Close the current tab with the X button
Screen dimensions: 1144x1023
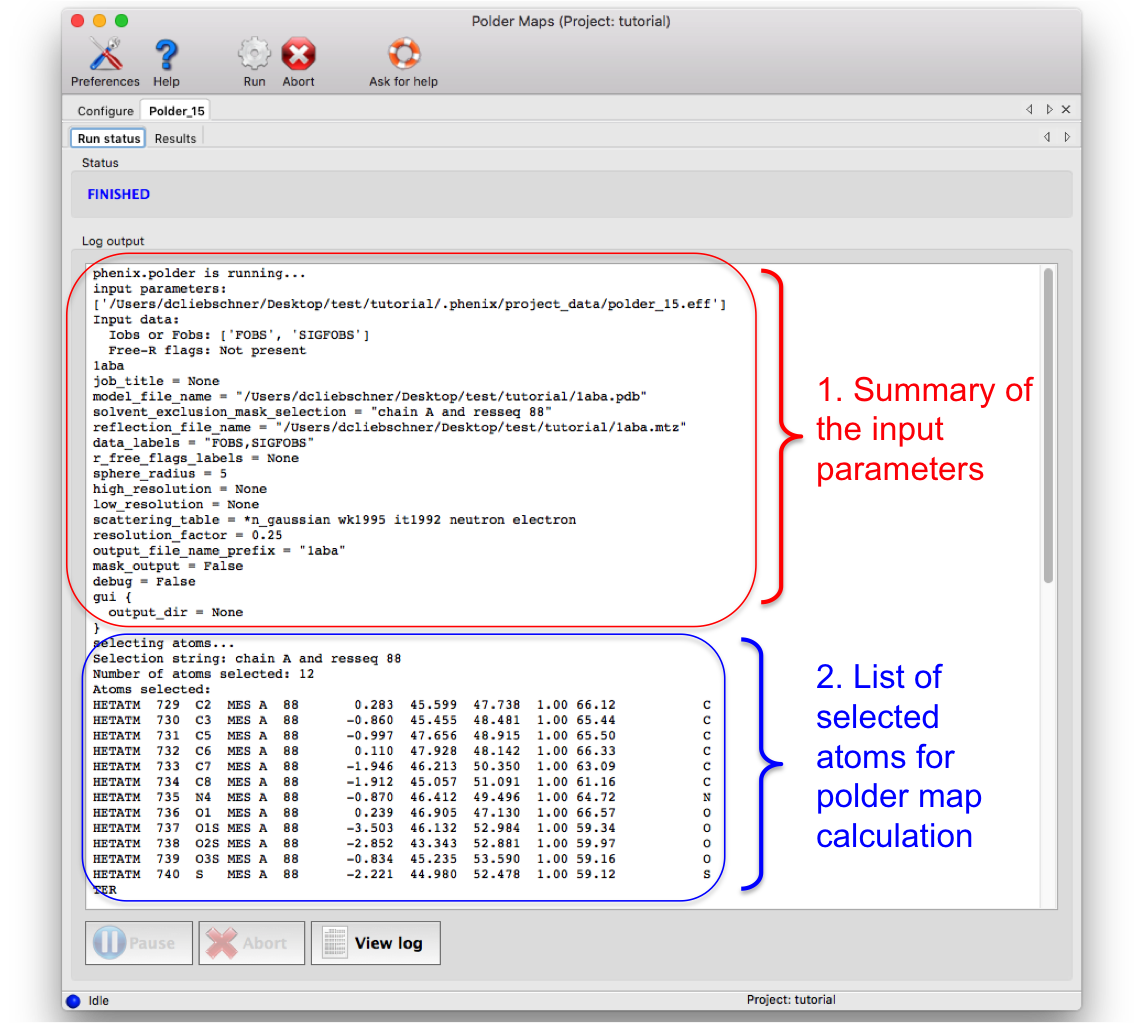click(1066, 110)
